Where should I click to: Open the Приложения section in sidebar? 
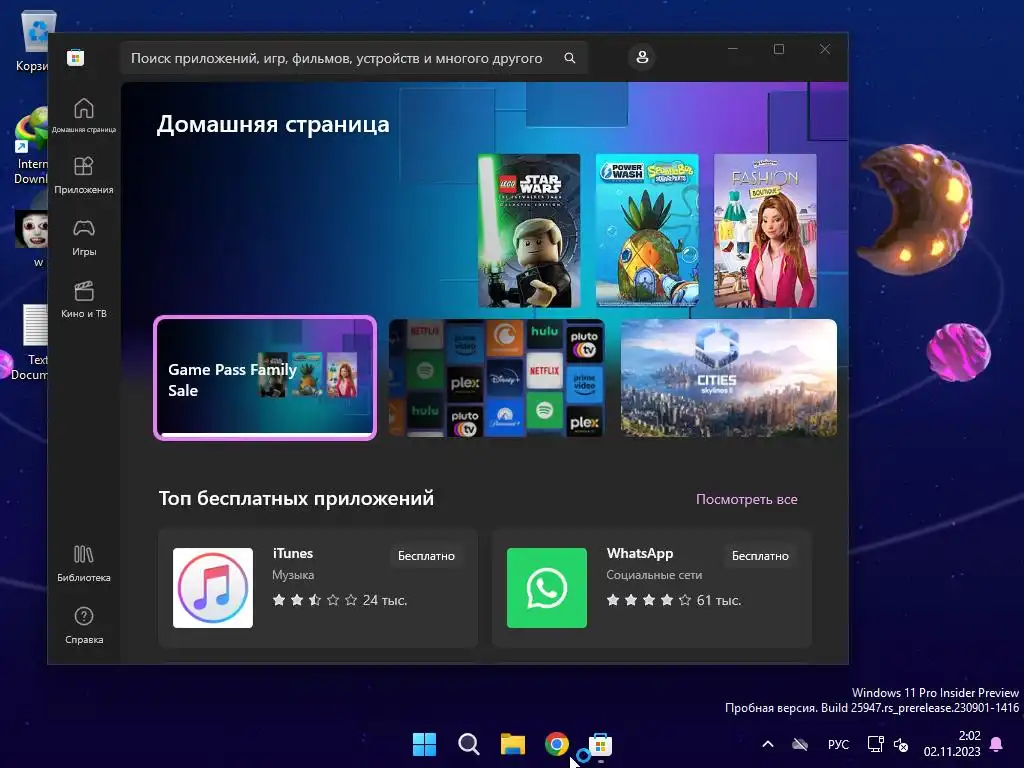[x=84, y=175]
